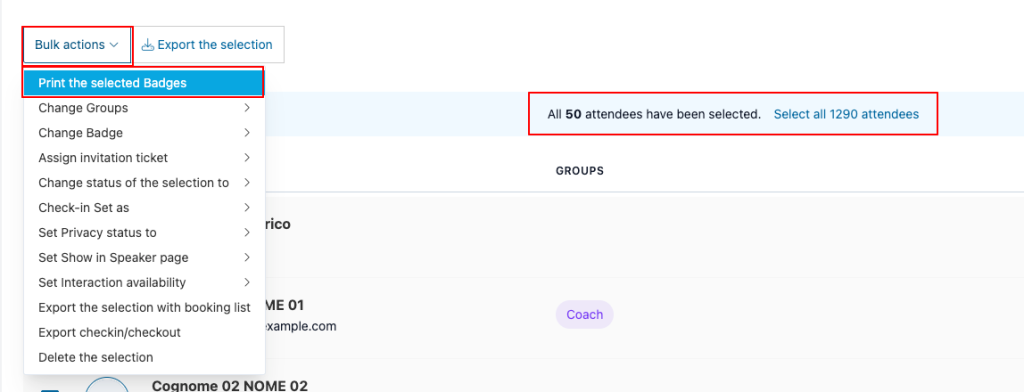Image resolution: width=1024 pixels, height=392 pixels.
Task: Click Export the selection button
Action: pos(208,45)
